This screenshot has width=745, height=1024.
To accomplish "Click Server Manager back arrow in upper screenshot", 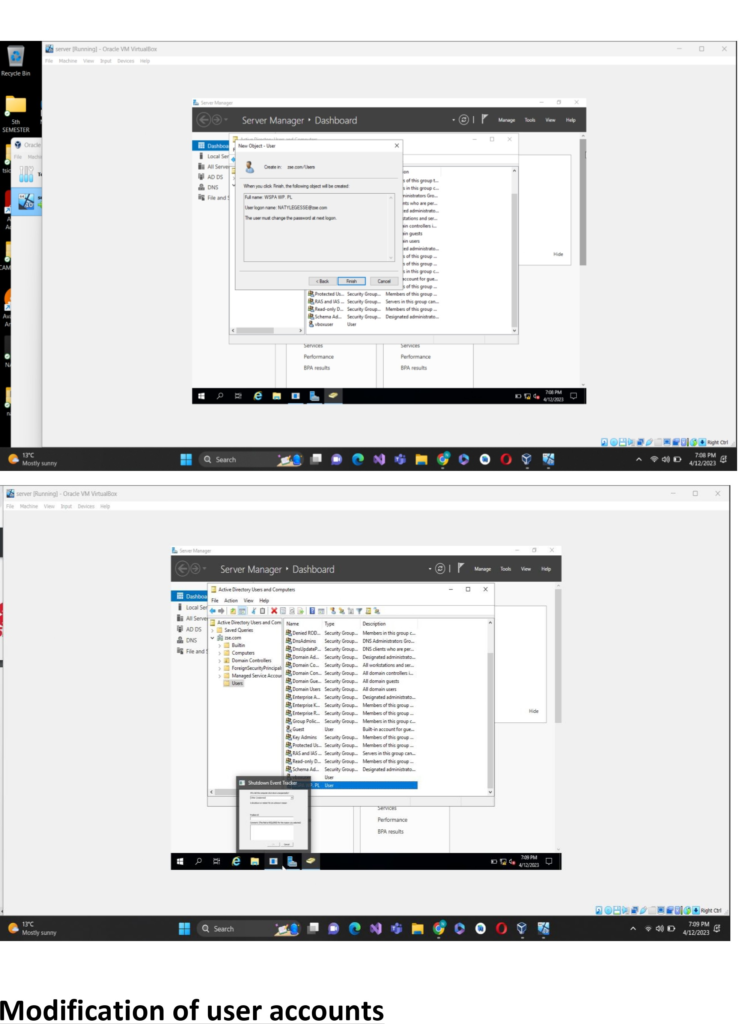I will click(x=203, y=120).
